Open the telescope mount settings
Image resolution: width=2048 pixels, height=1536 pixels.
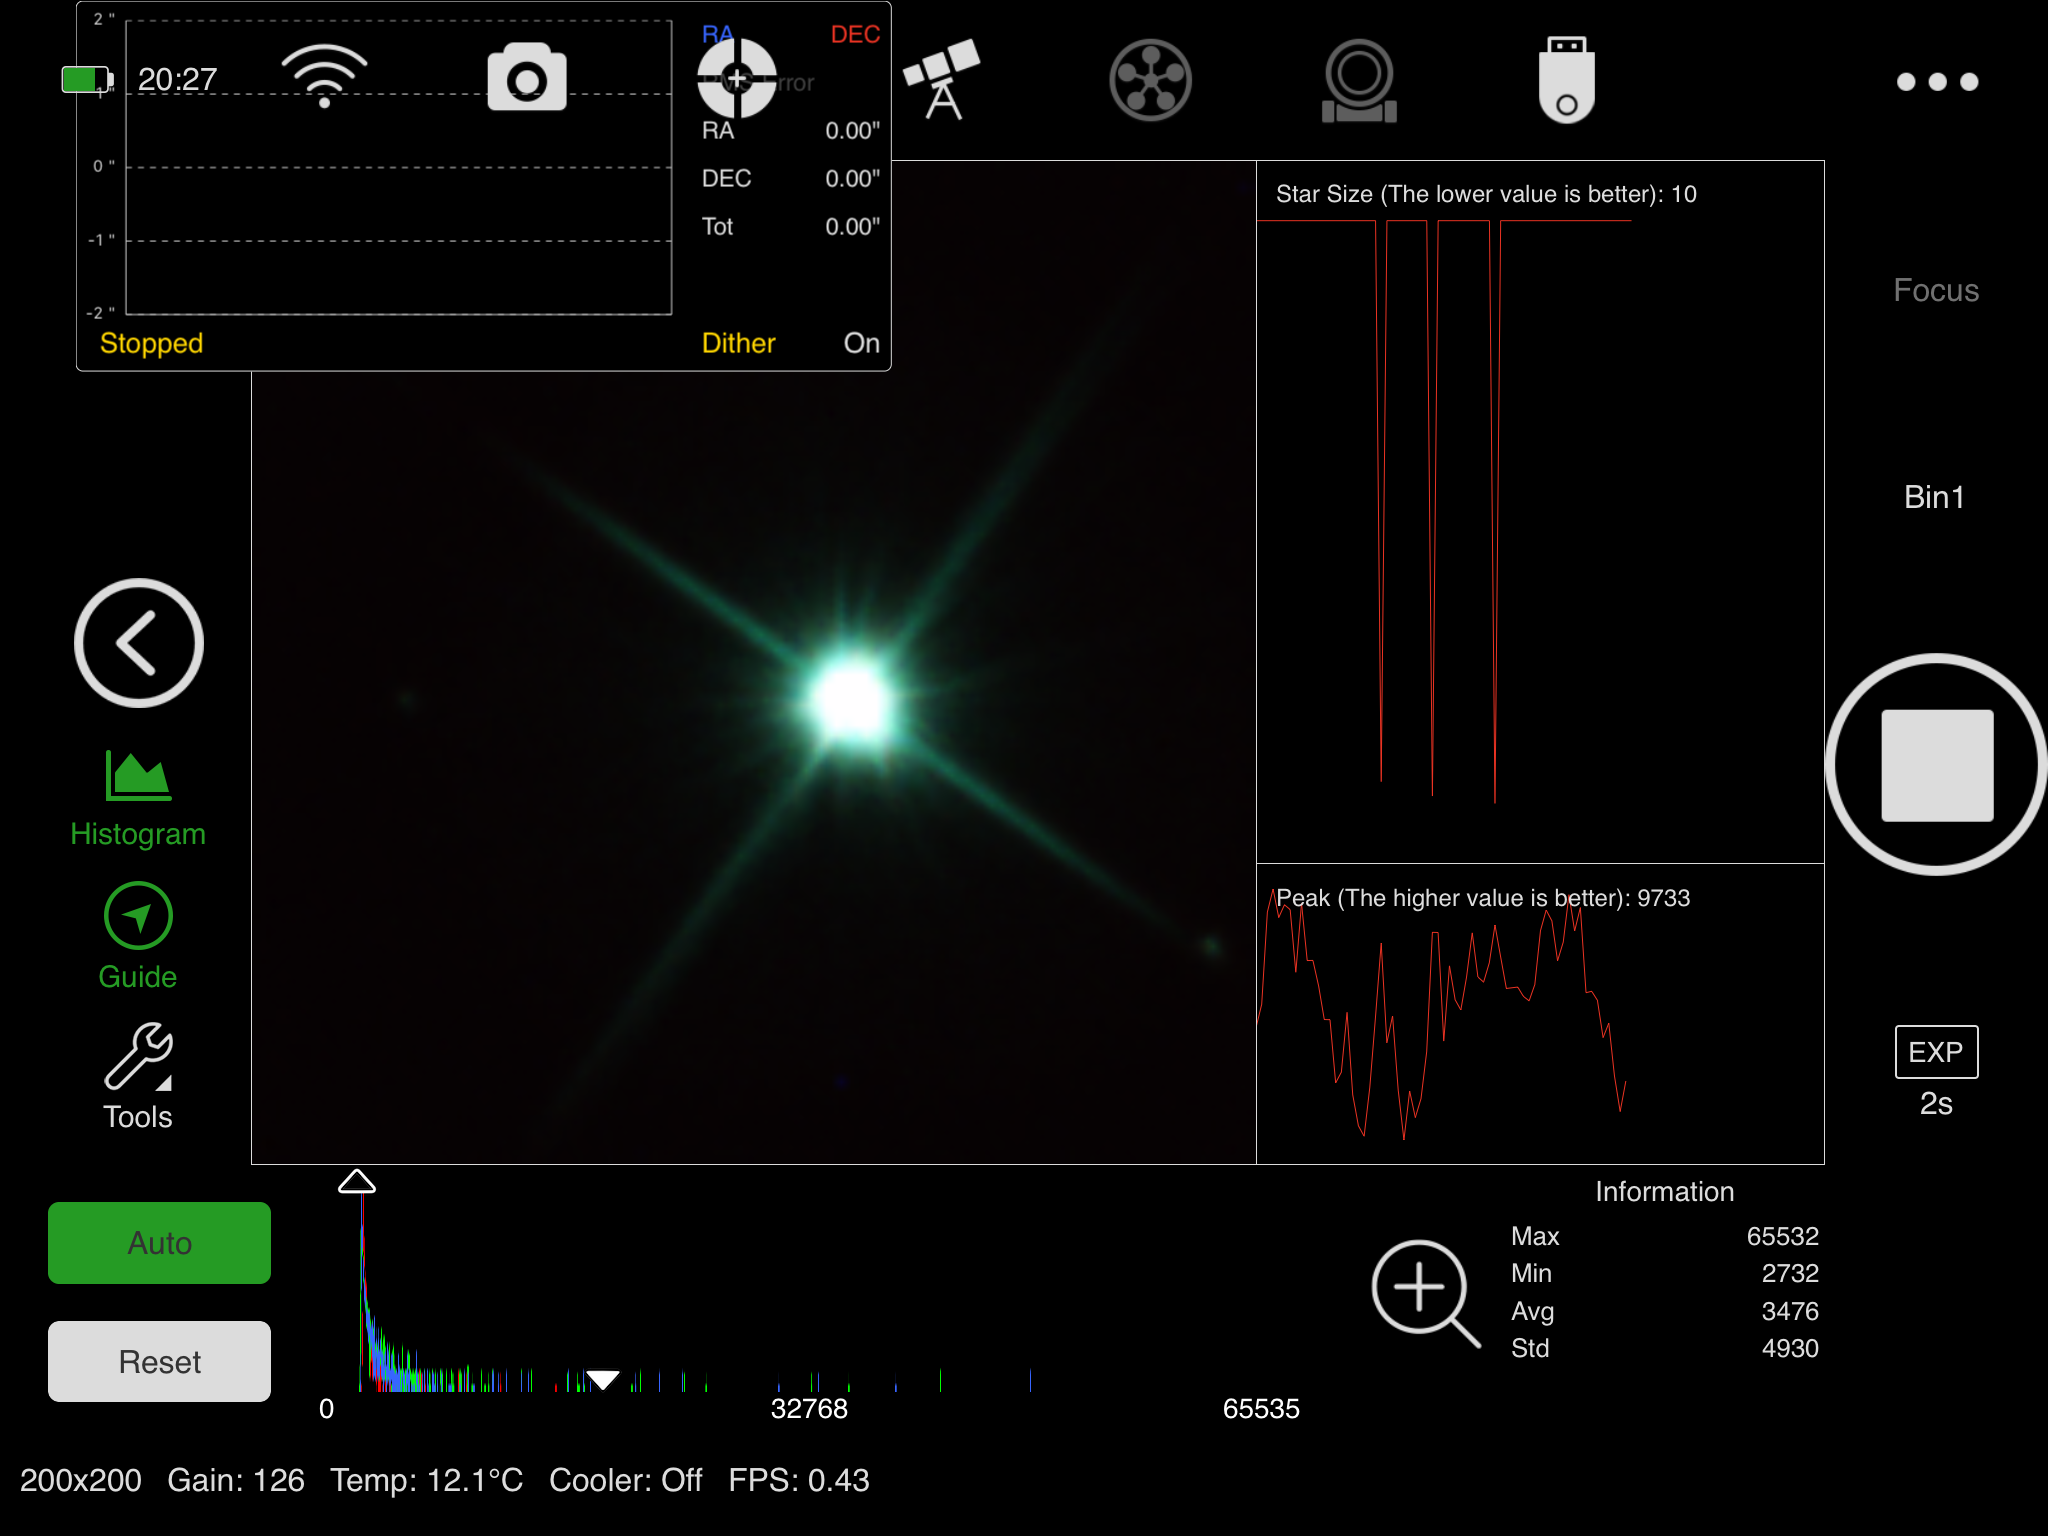click(x=941, y=80)
